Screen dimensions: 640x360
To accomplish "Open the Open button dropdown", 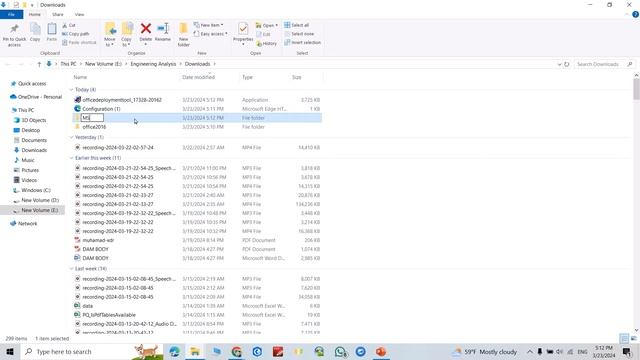I will click(x=267, y=25).
